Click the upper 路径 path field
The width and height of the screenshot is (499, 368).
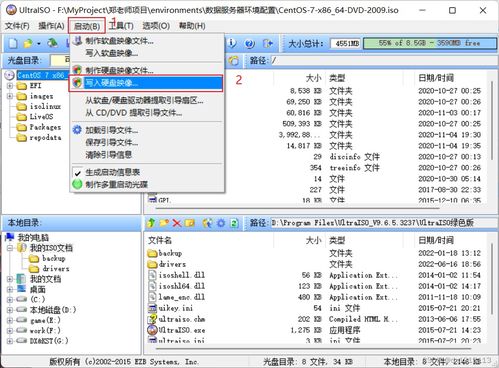coord(383,60)
